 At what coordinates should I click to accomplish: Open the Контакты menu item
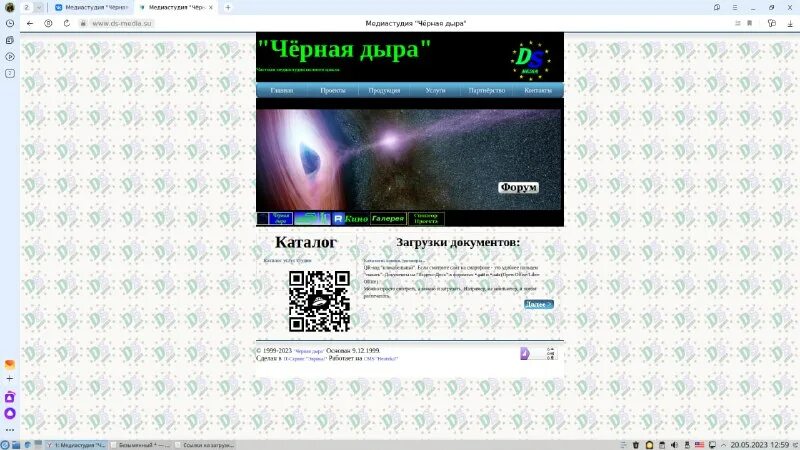pos(538,90)
